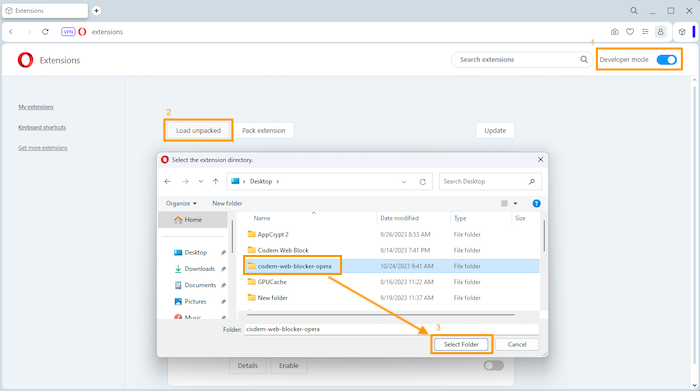Click the dialog's up-directory arrow

[216, 182]
